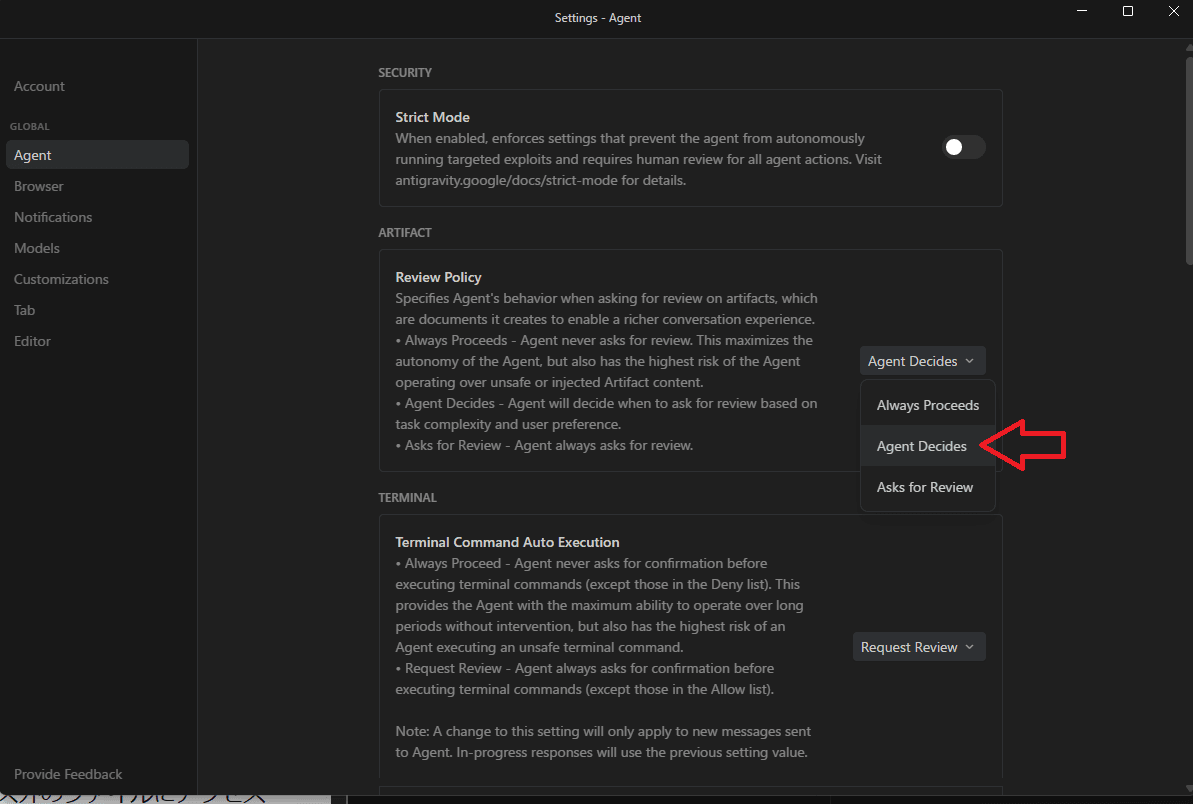1193x804 pixels.
Task: Switch to Models settings
Action: 37,248
